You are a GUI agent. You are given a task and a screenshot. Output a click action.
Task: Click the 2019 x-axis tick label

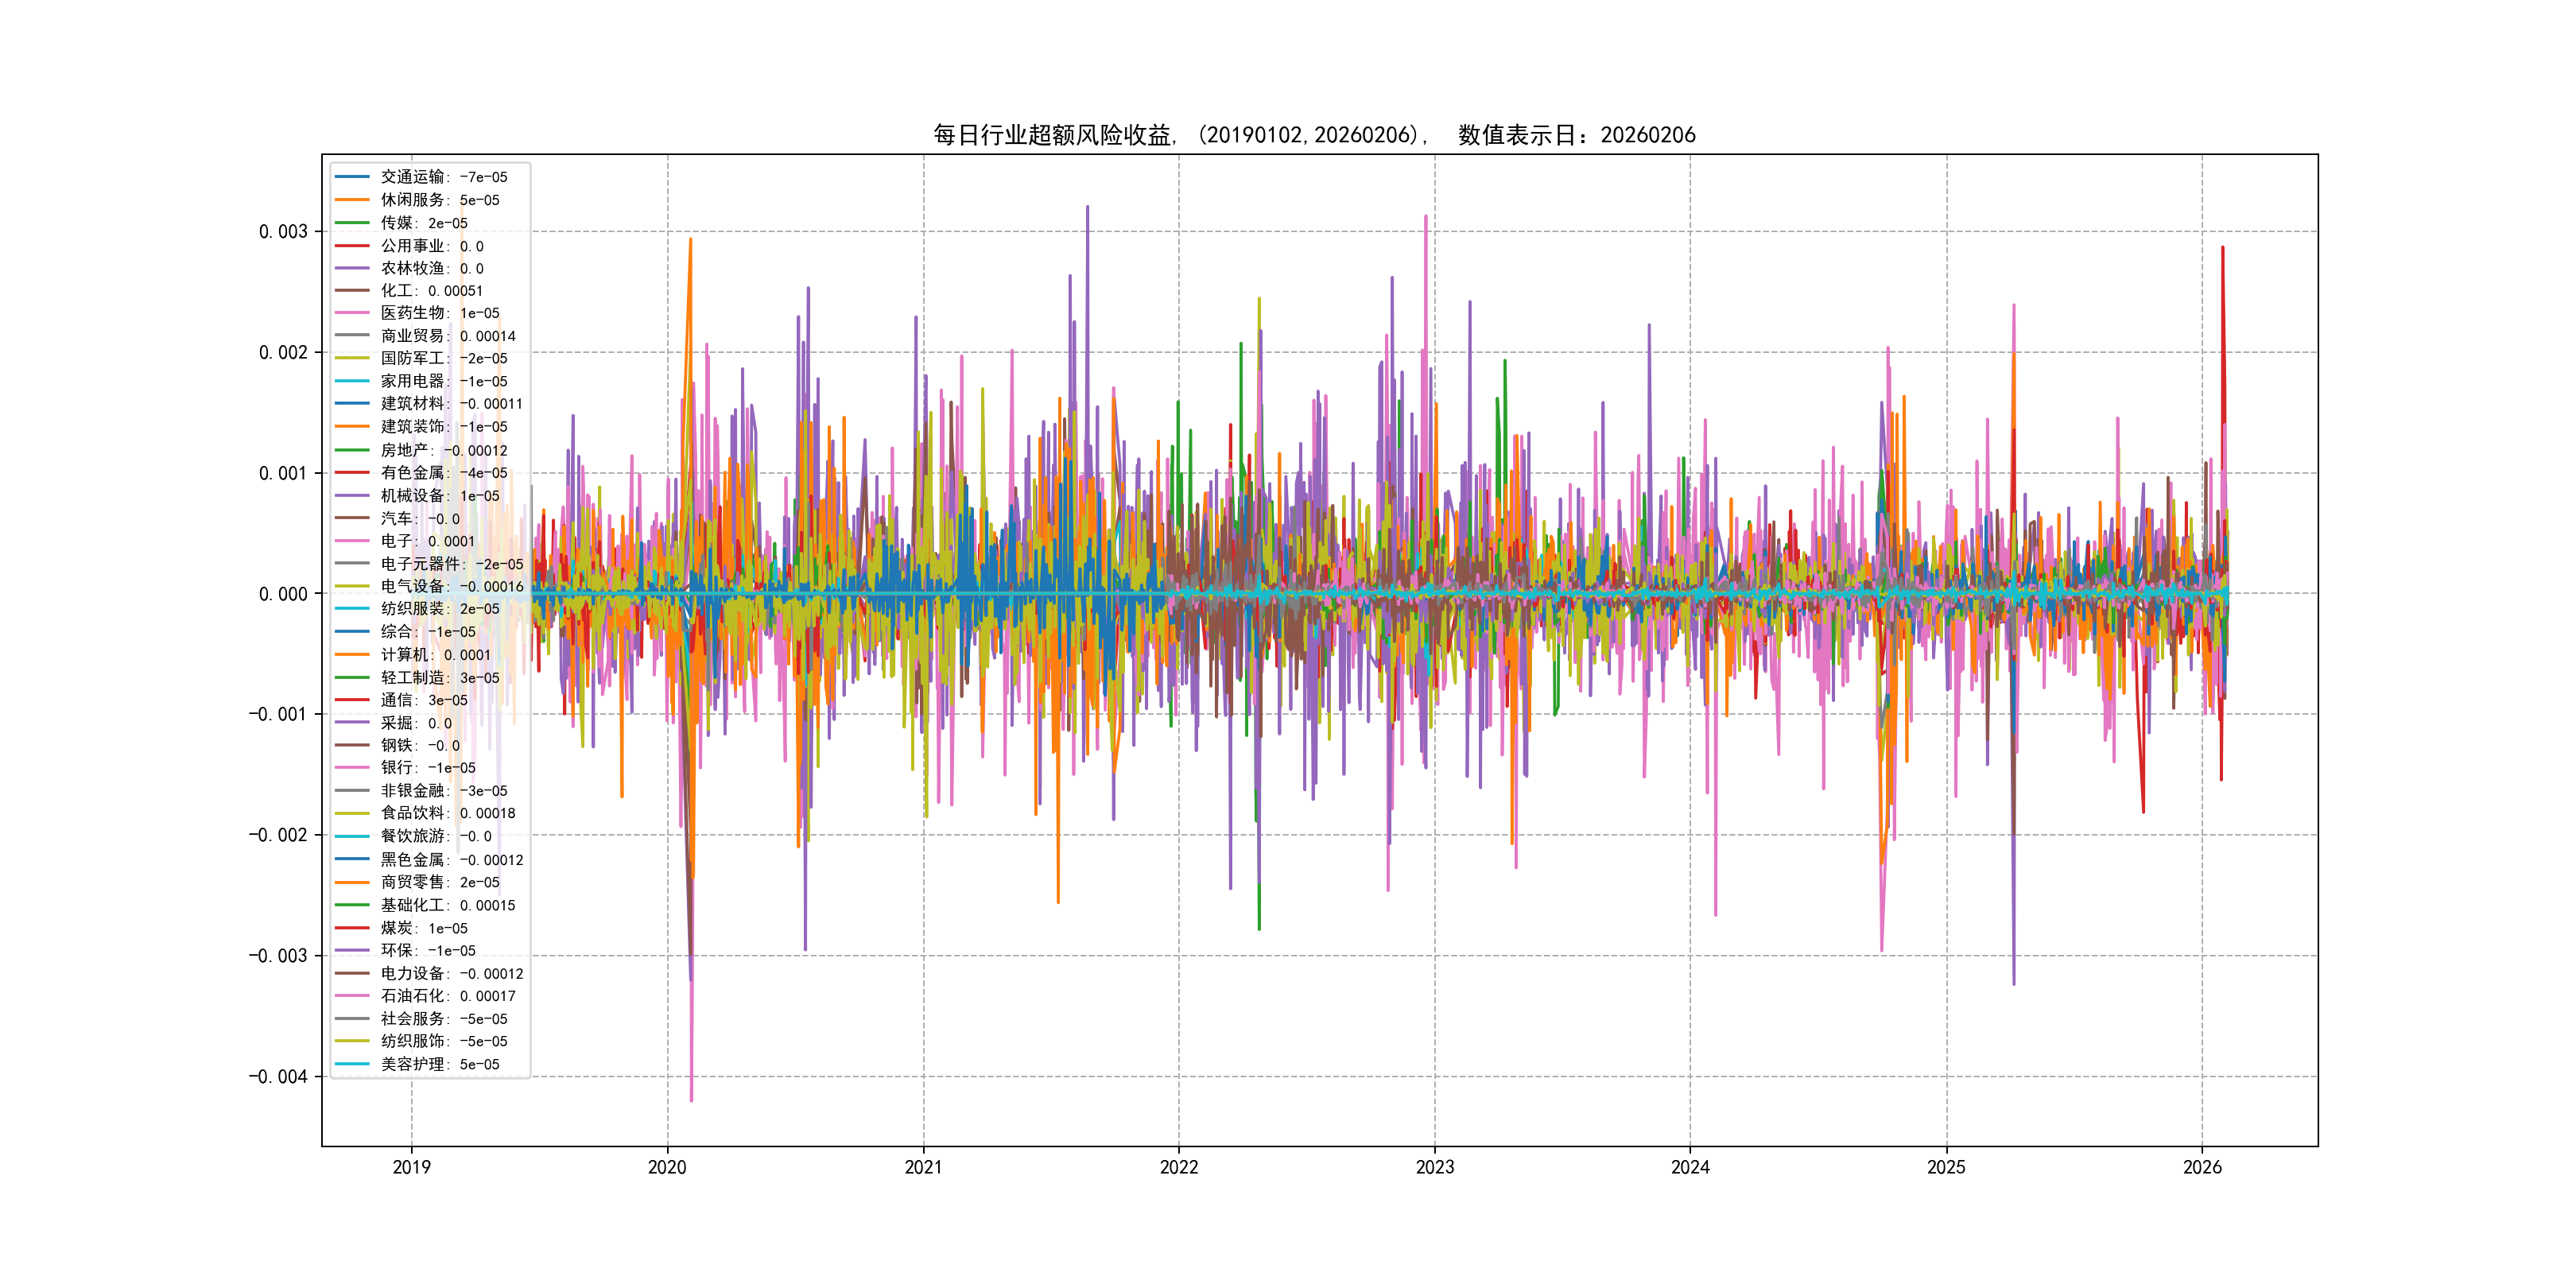411,1167
